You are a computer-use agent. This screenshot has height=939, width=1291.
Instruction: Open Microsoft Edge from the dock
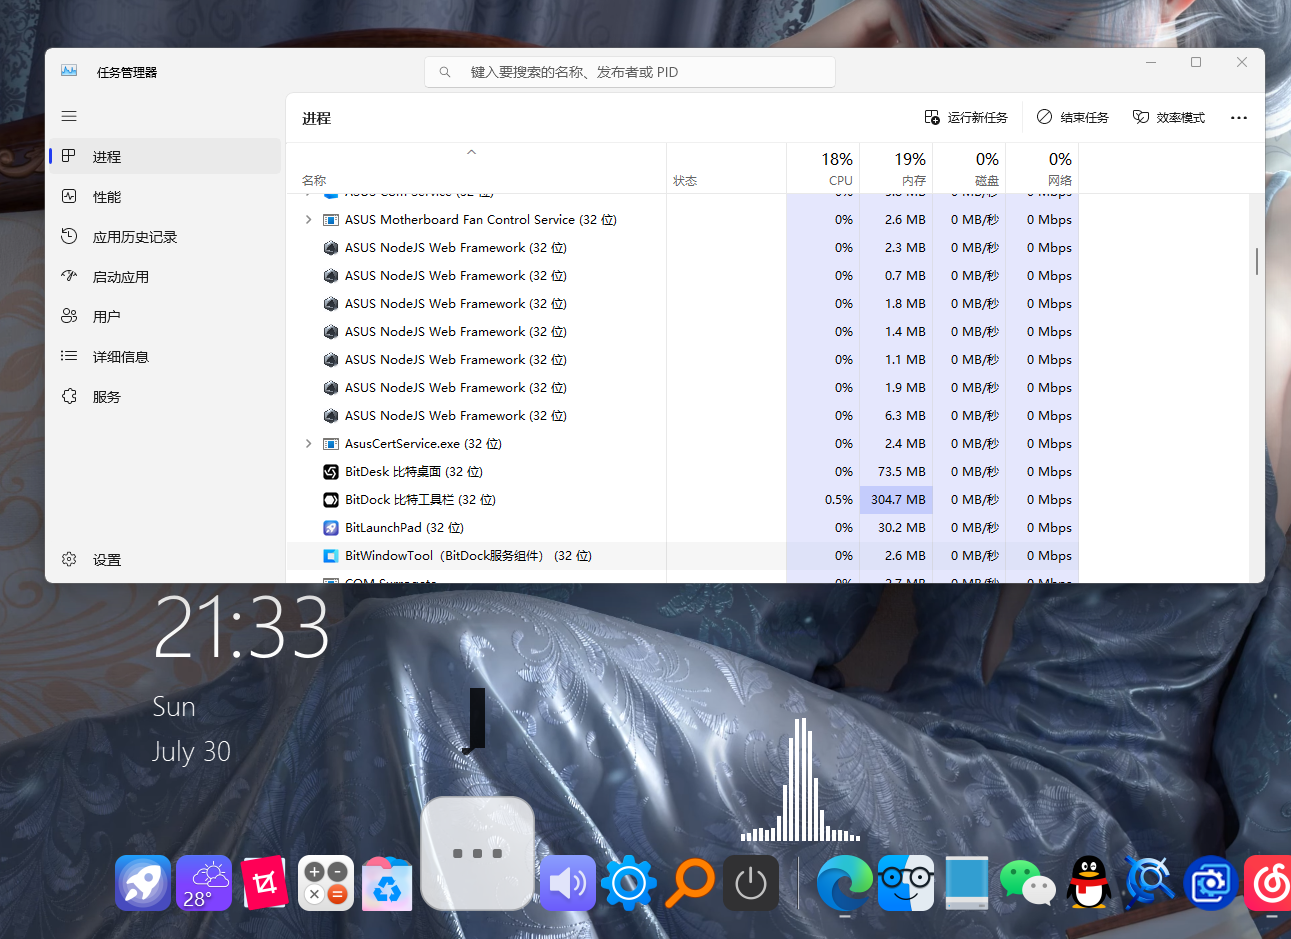pyautogui.click(x=844, y=883)
